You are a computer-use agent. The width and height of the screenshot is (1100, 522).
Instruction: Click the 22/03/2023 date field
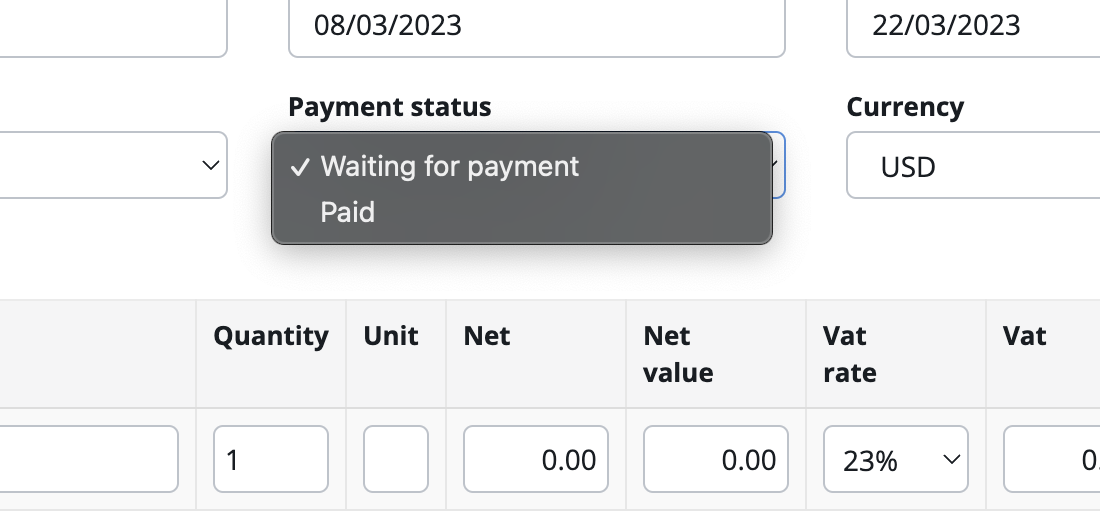(x=972, y=26)
